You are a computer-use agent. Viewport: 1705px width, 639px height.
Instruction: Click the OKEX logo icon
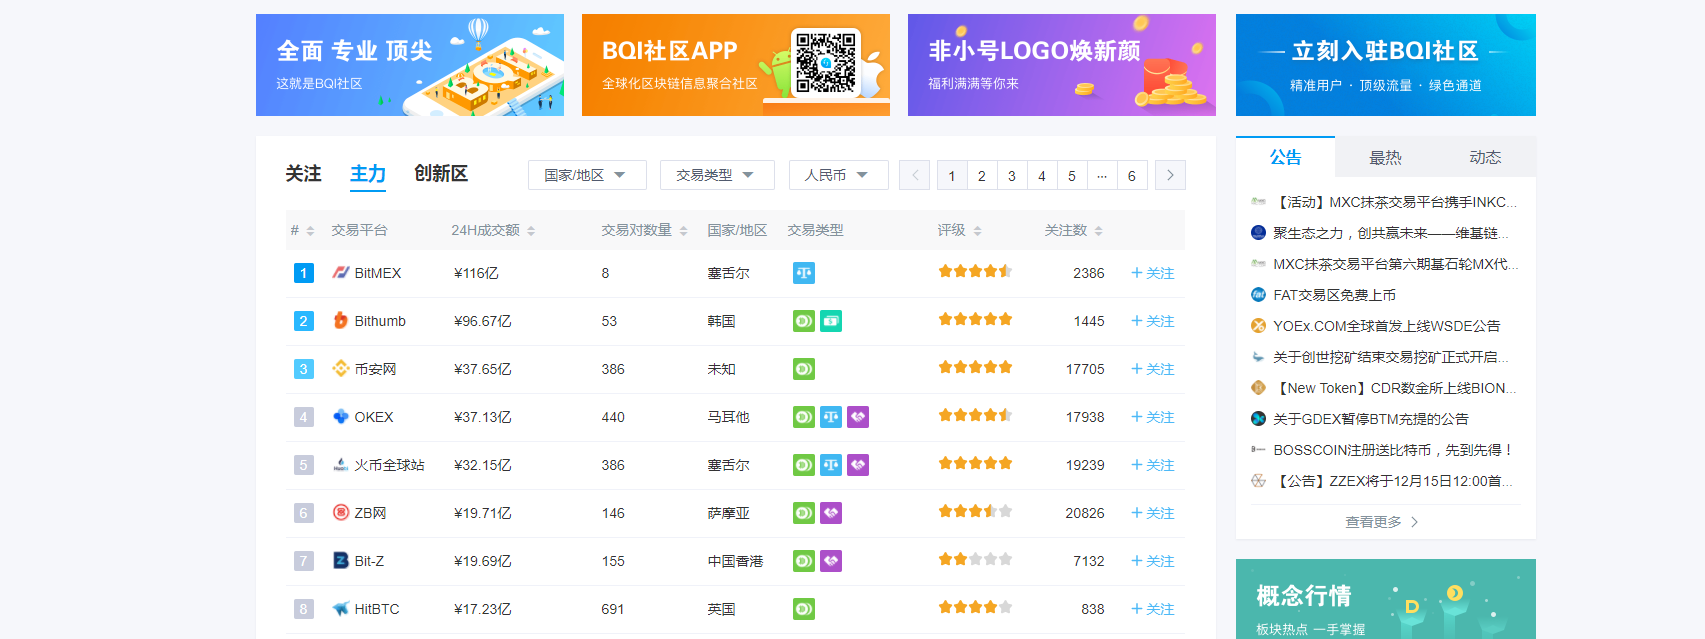point(341,417)
